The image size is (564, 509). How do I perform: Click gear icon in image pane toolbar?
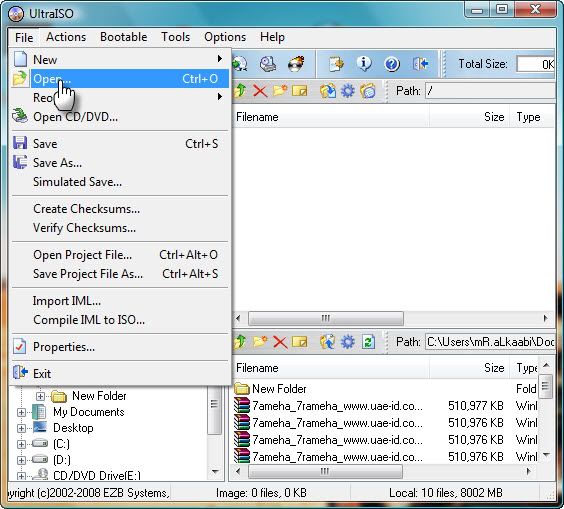click(x=347, y=91)
